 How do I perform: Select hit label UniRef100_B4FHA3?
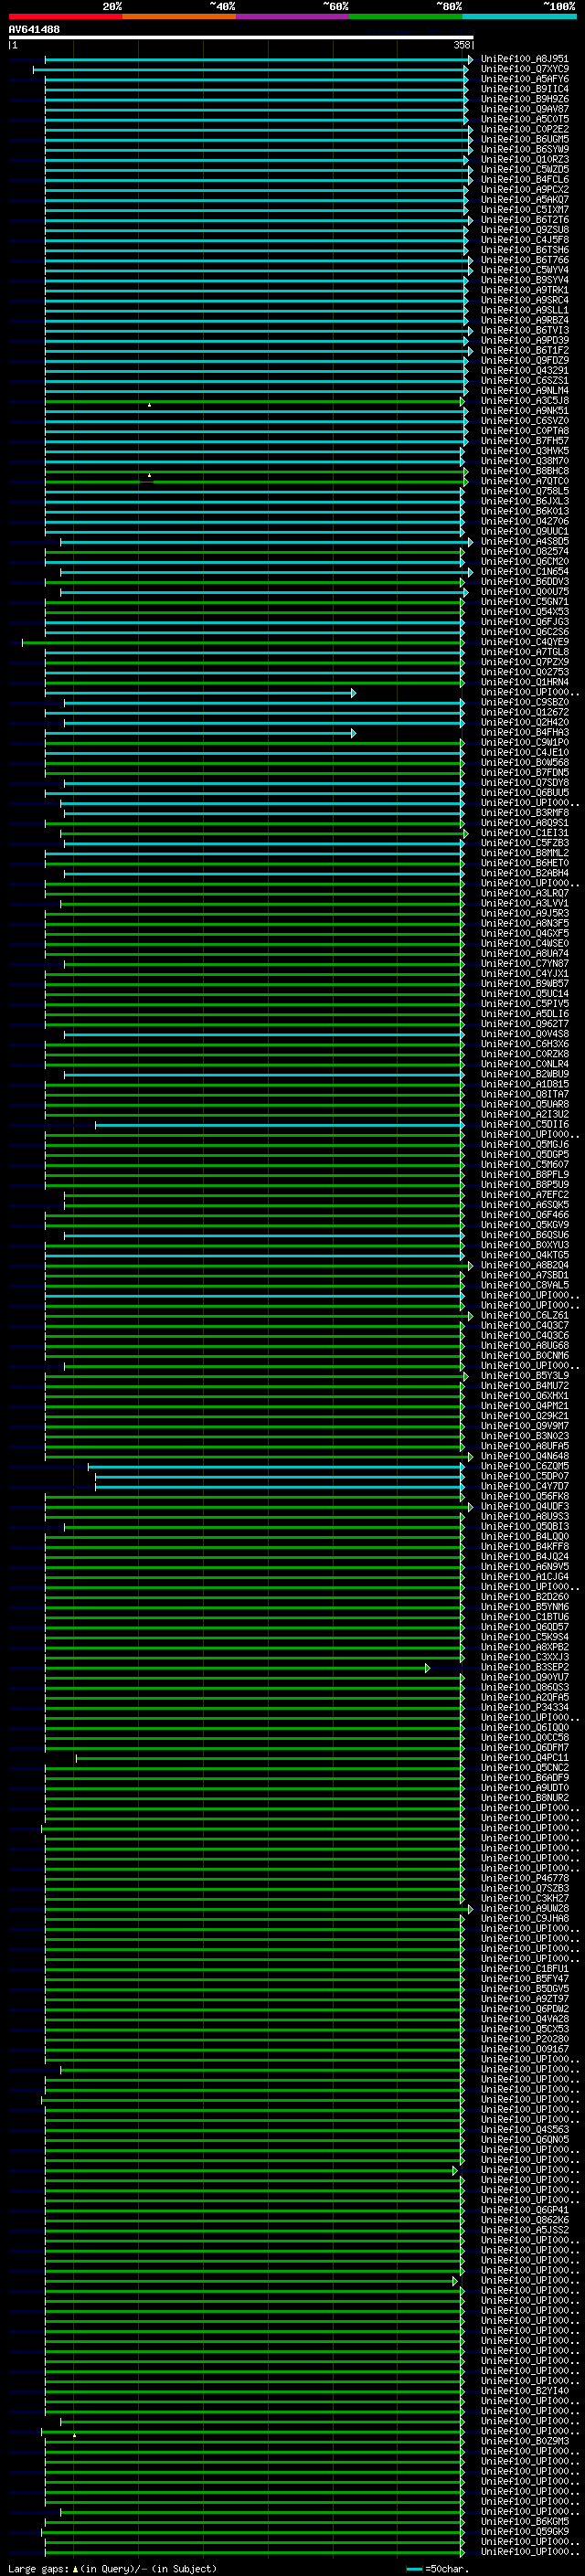click(x=524, y=733)
